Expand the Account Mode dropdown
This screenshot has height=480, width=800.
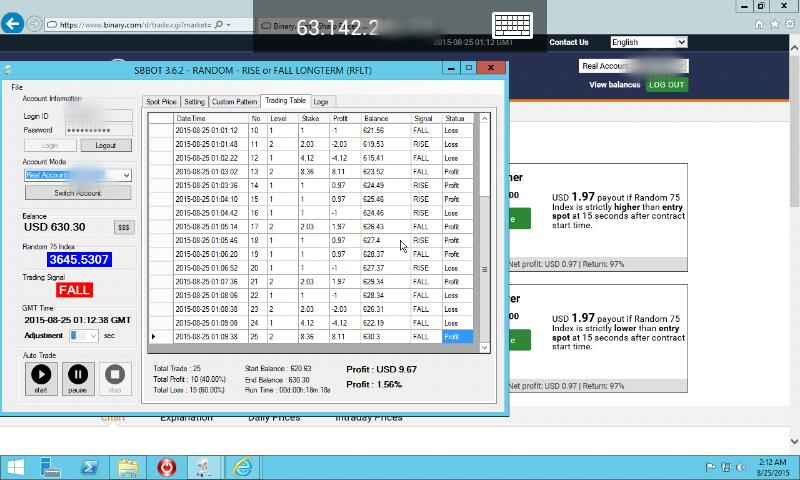point(126,175)
